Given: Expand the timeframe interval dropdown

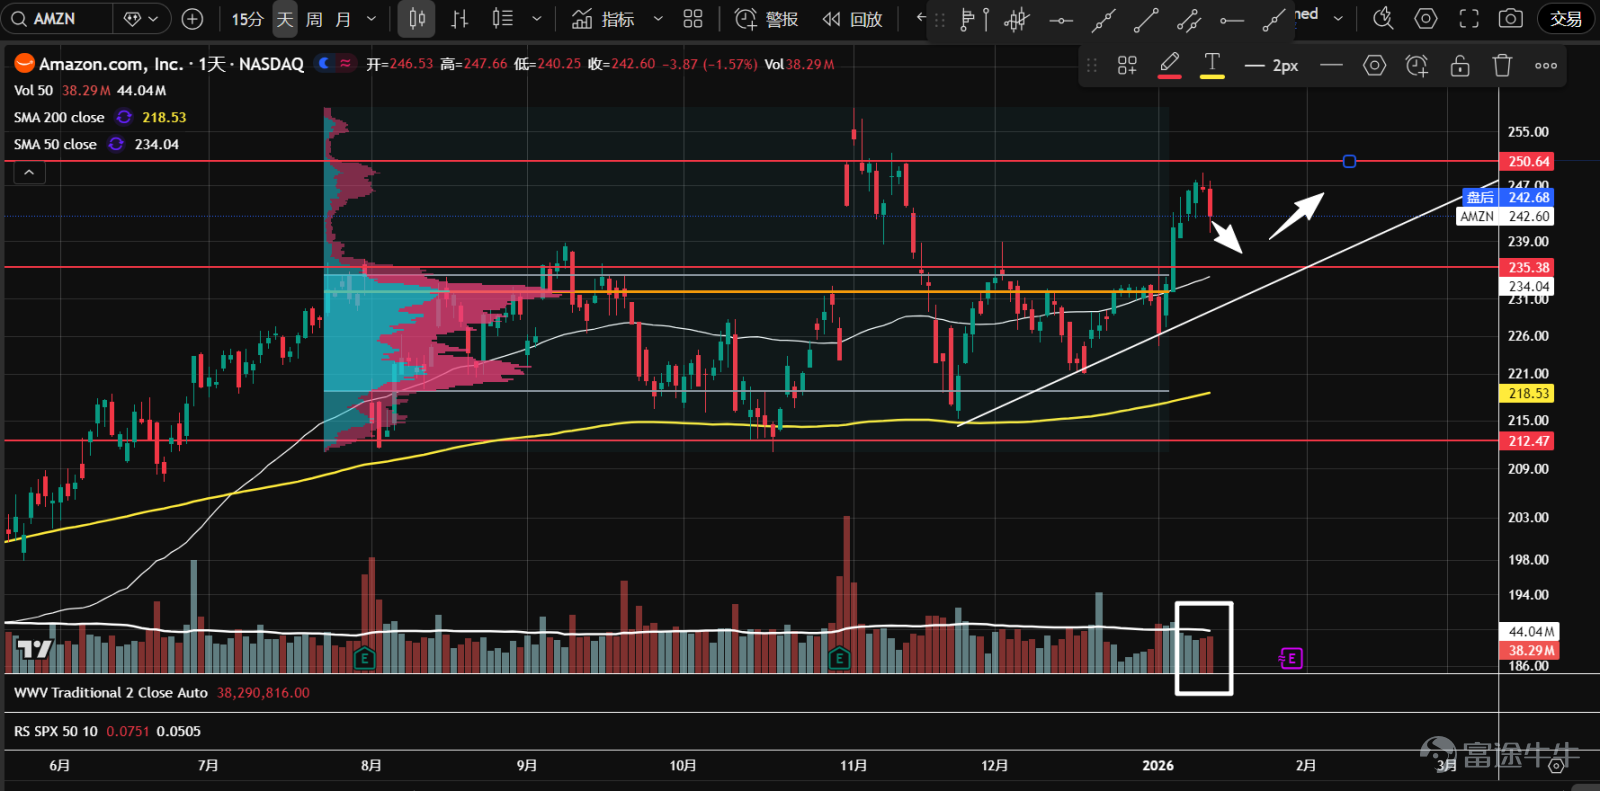Looking at the screenshot, I should coord(372,19).
